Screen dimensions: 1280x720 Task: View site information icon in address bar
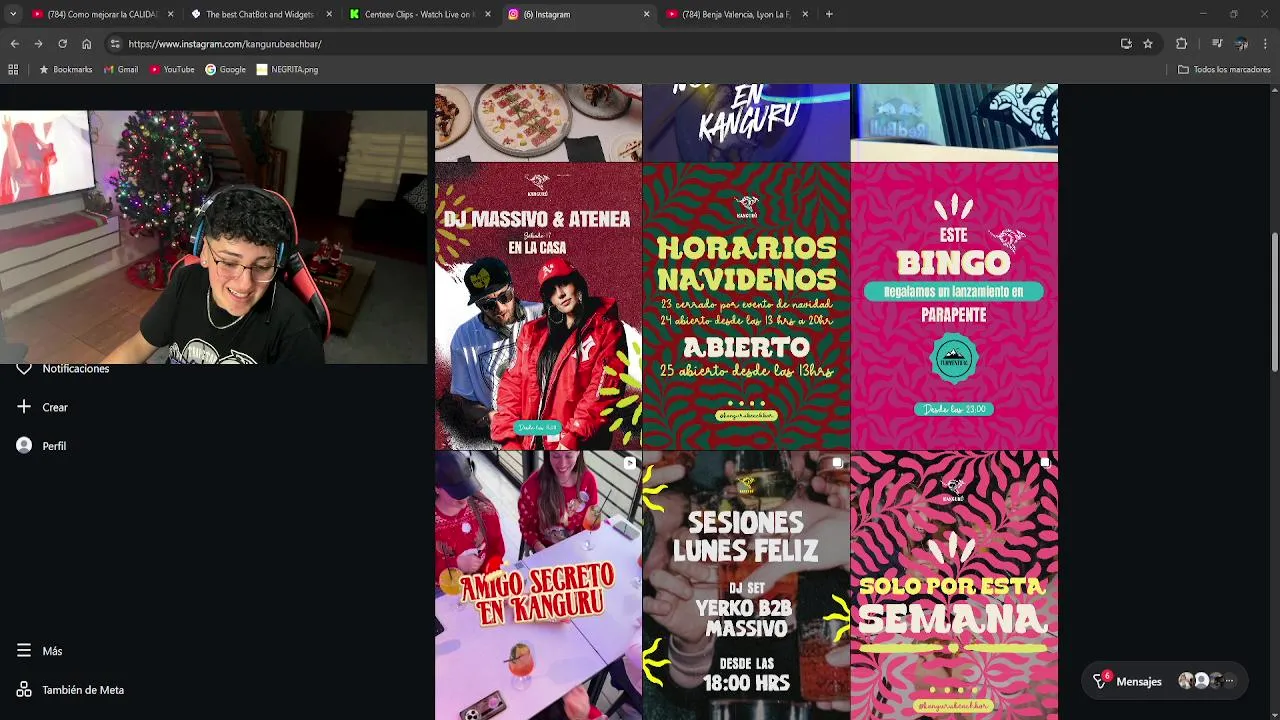click(115, 44)
